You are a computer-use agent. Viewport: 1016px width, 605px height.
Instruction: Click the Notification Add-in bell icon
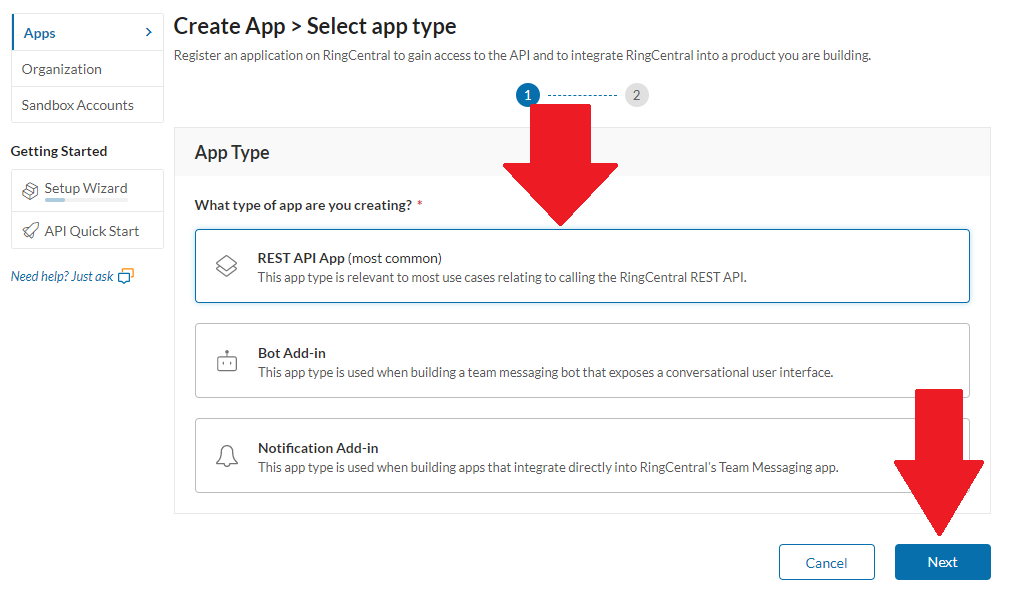(x=227, y=456)
